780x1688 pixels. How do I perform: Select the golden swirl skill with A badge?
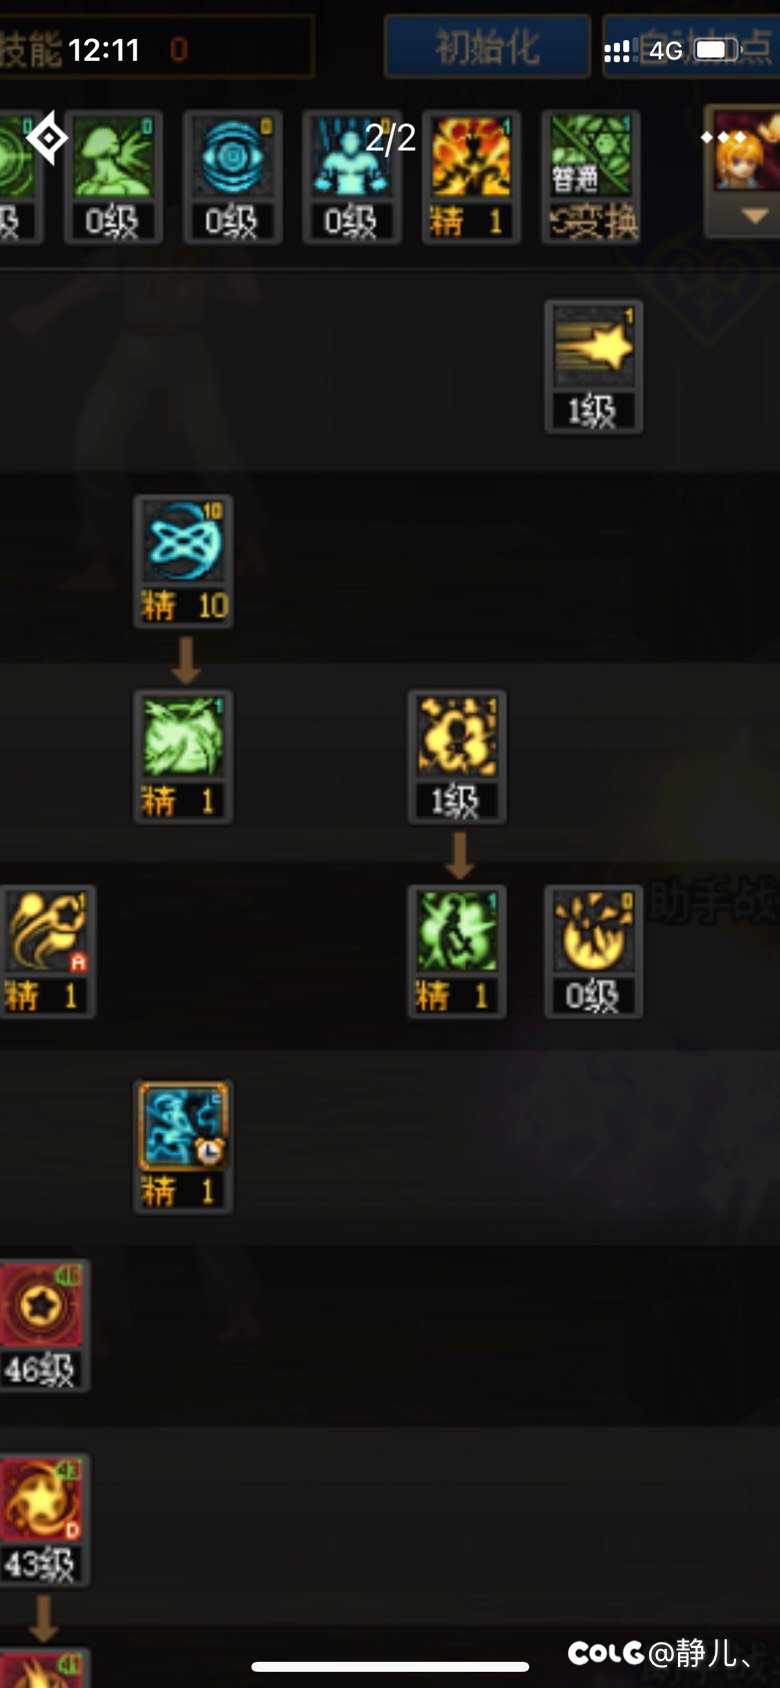coord(47,951)
